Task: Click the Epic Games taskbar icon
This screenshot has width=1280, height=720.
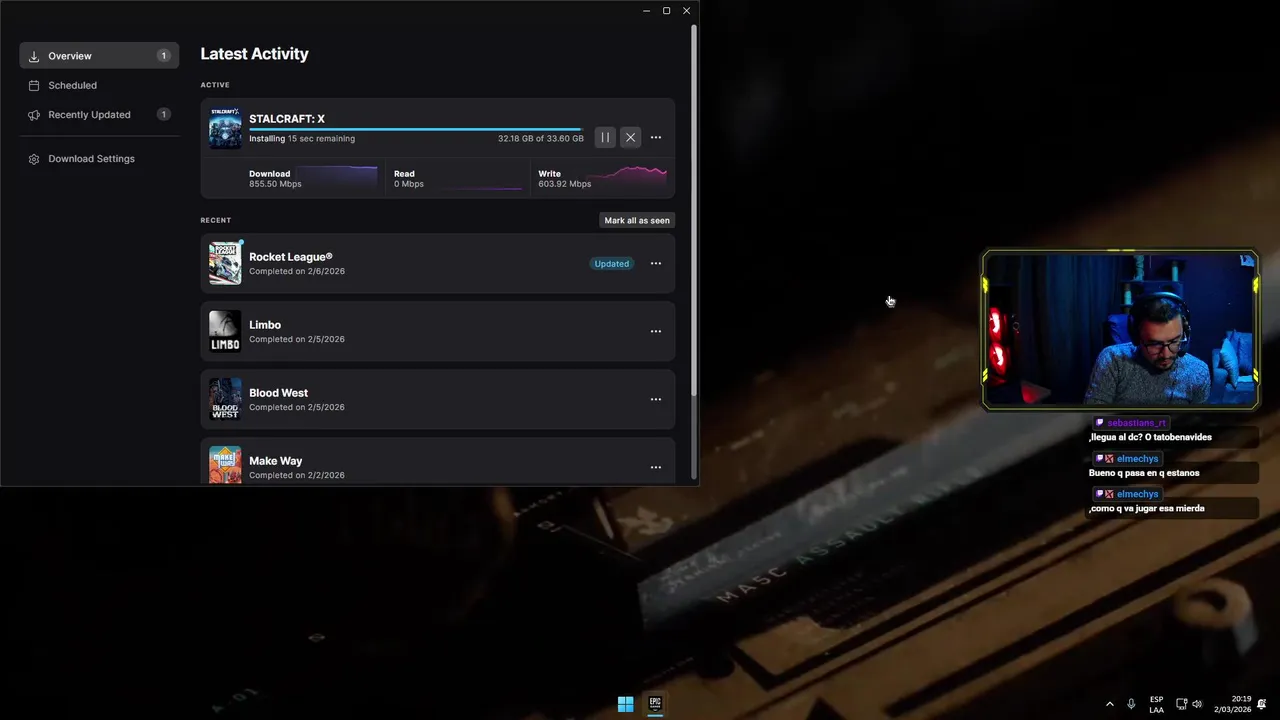Action: click(x=655, y=704)
